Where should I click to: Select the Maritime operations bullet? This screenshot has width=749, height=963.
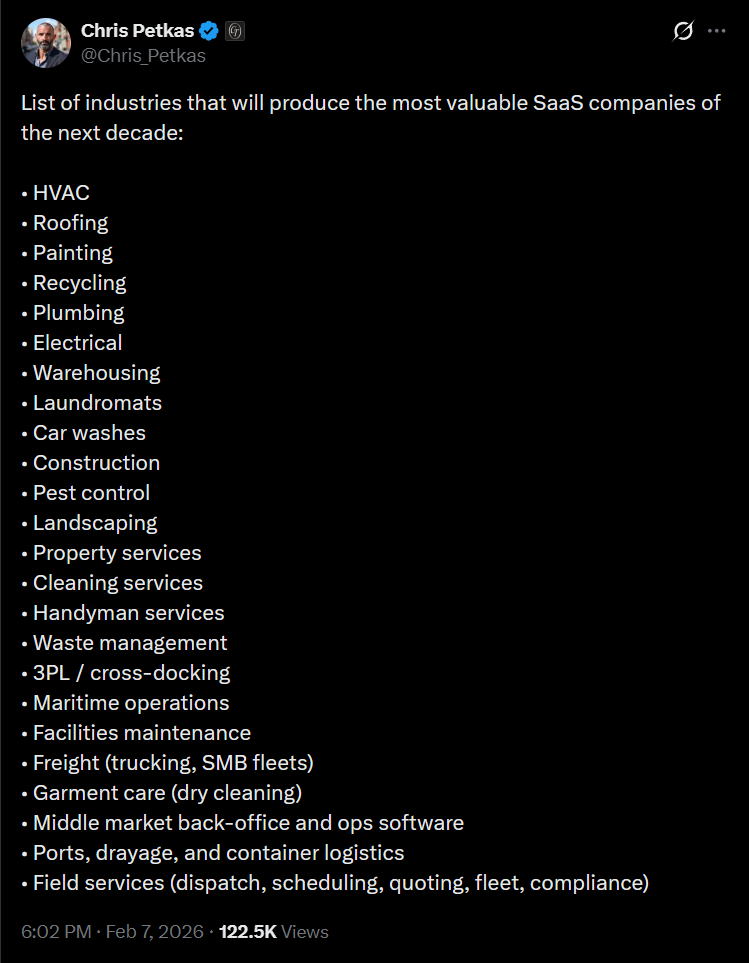[x=129, y=702]
